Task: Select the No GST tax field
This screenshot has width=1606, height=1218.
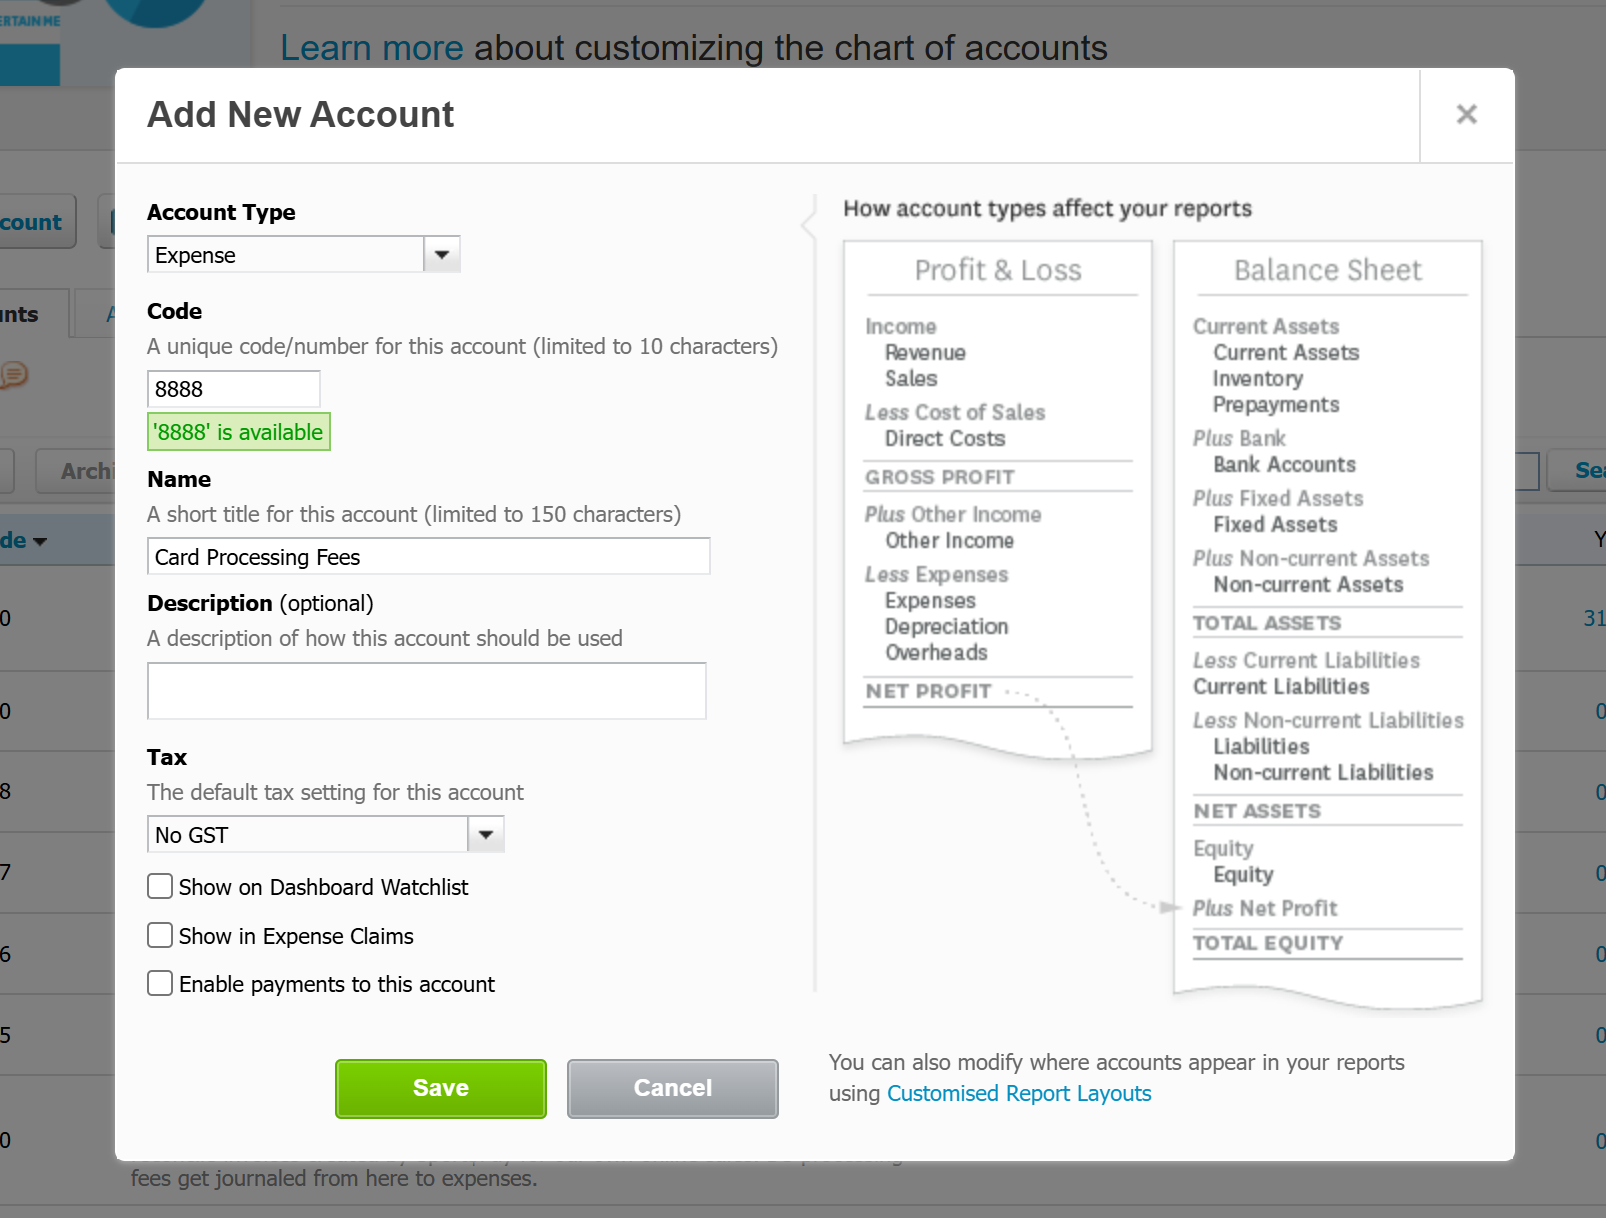Action: [x=308, y=835]
